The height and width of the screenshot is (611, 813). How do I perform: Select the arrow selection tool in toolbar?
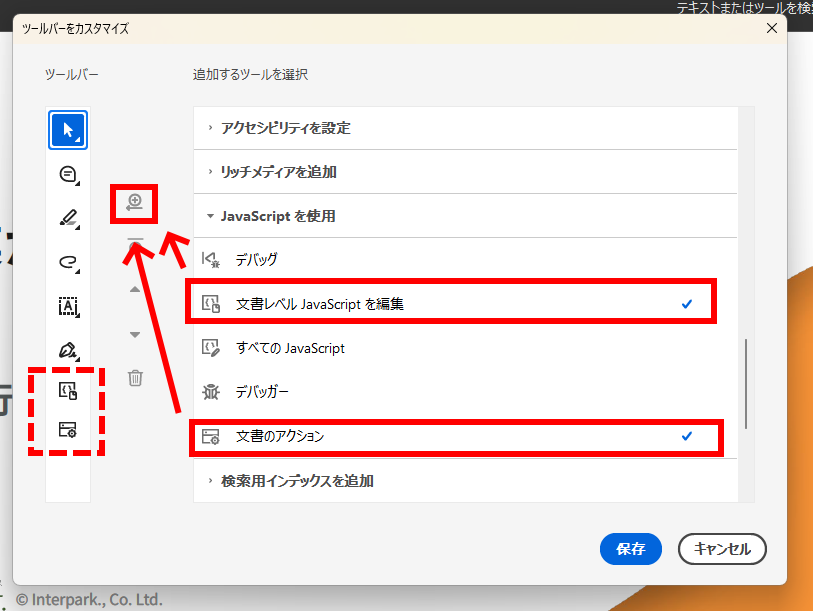point(68,130)
